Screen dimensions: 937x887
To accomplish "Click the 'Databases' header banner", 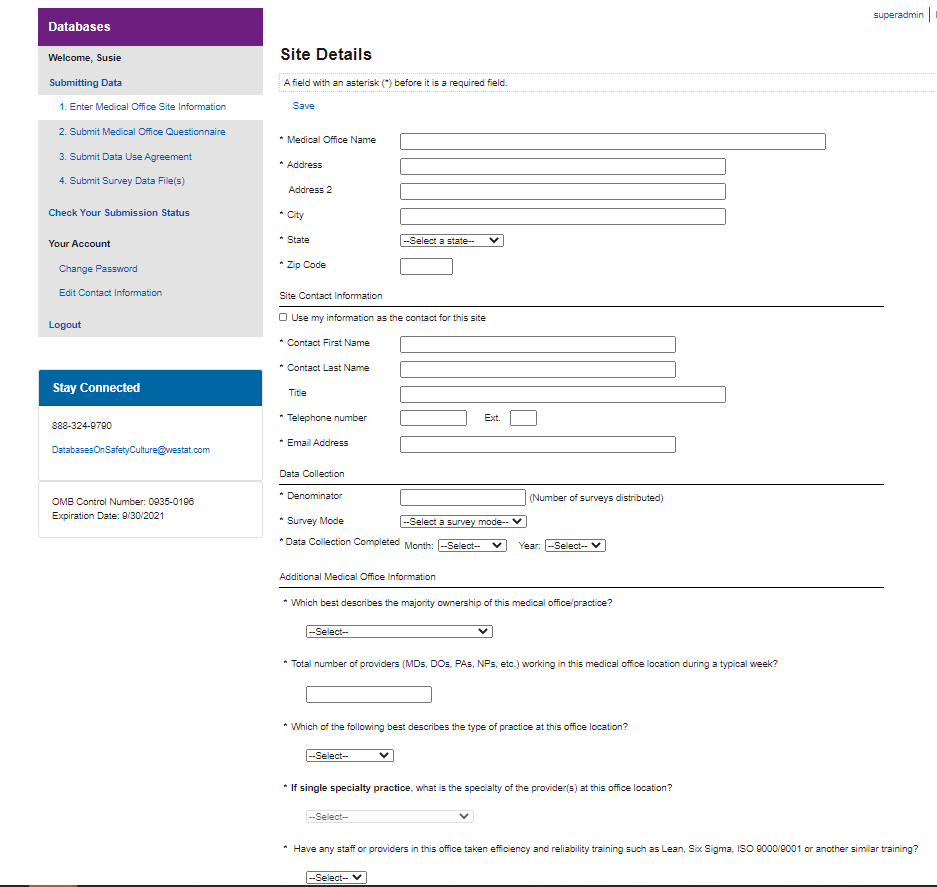I will [151, 27].
